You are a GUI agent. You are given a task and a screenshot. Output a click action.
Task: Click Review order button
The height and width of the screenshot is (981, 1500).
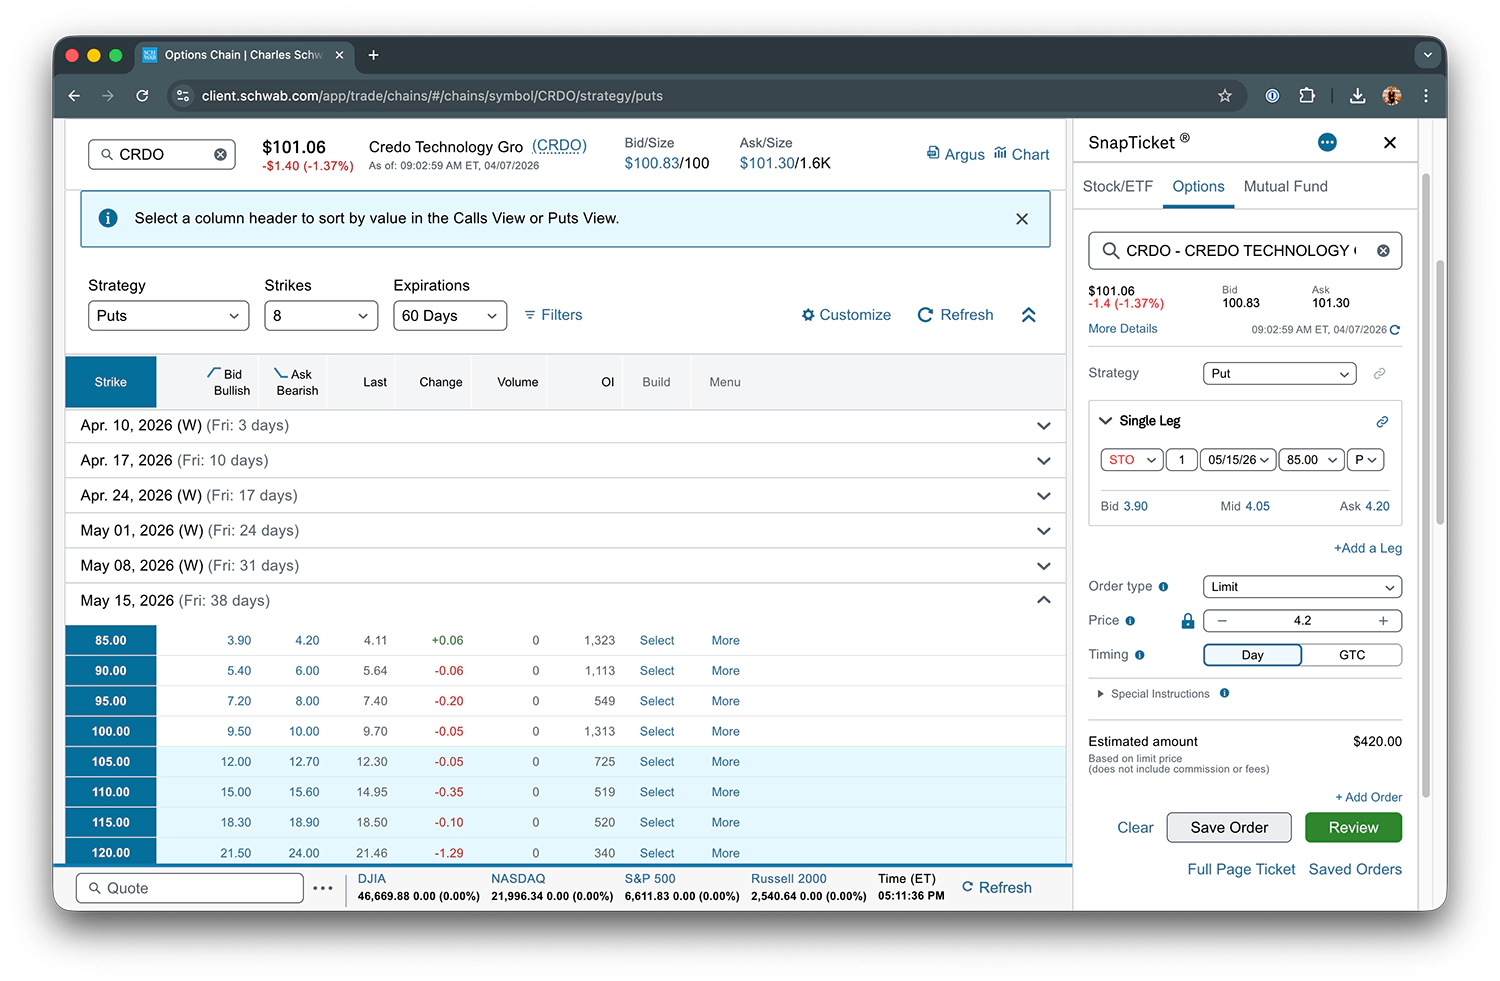(1353, 828)
